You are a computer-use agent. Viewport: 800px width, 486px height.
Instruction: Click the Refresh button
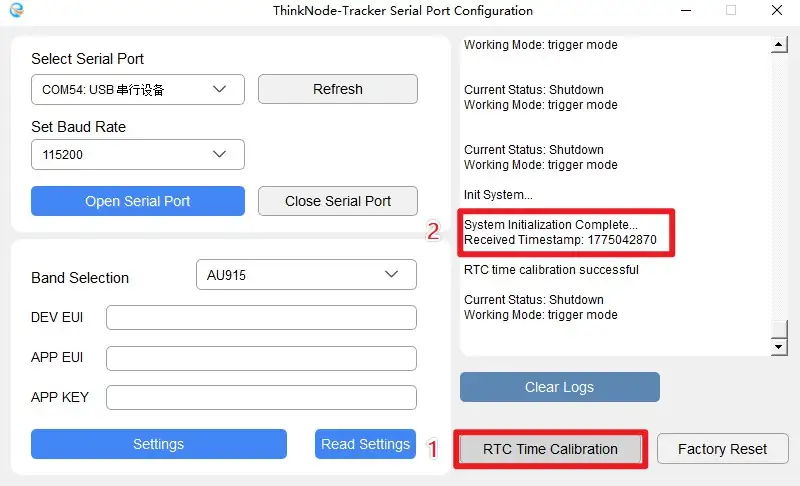pos(338,89)
